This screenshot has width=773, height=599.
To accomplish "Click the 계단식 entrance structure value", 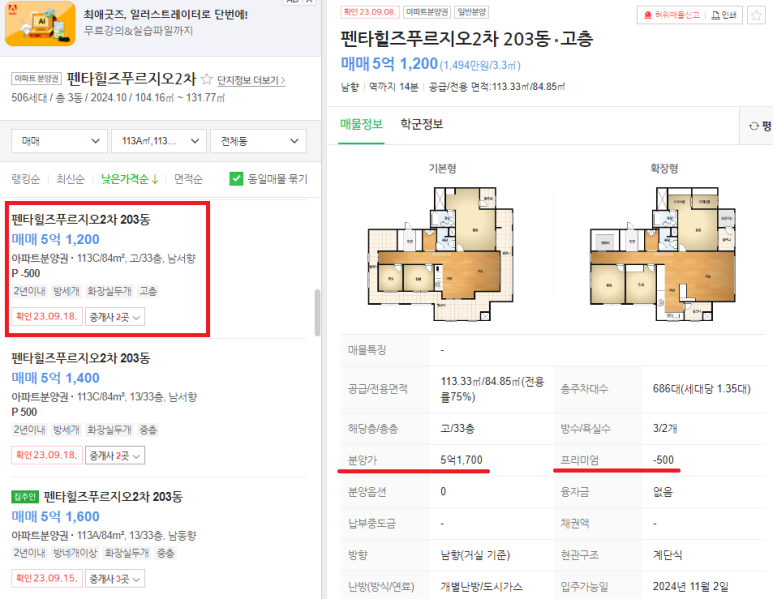I will coord(668,555).
